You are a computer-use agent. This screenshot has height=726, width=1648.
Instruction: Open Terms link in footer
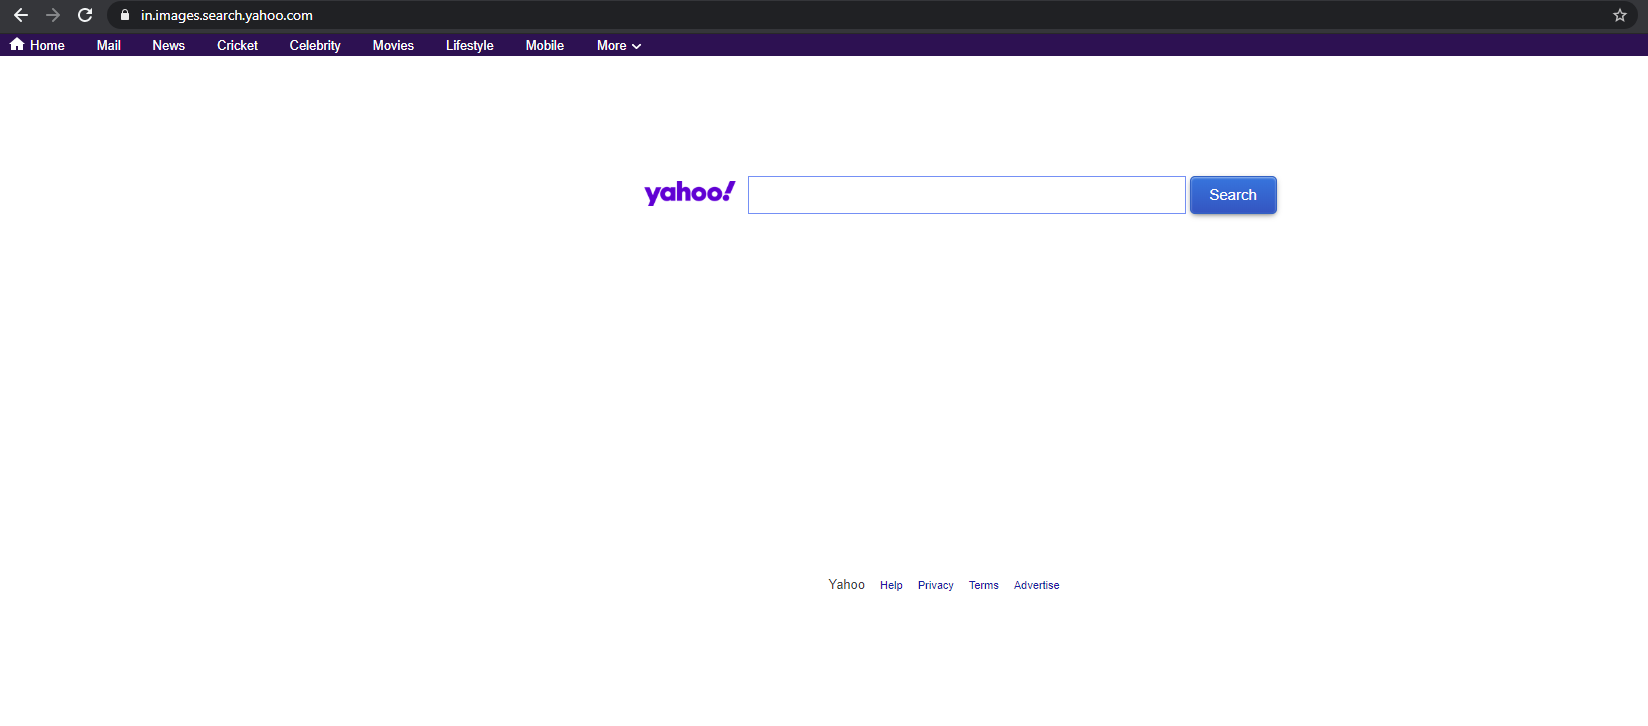tap(984, 585)
